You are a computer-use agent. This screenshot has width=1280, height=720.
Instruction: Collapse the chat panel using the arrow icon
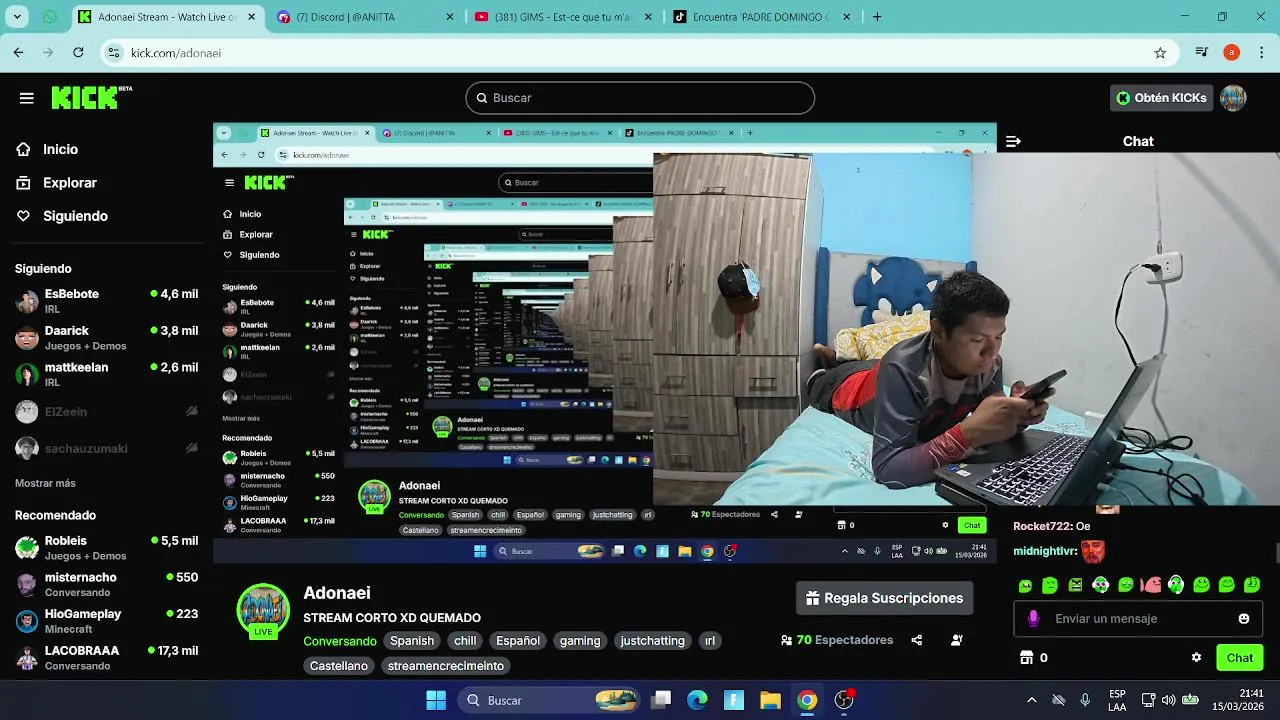click(1013, 141)
